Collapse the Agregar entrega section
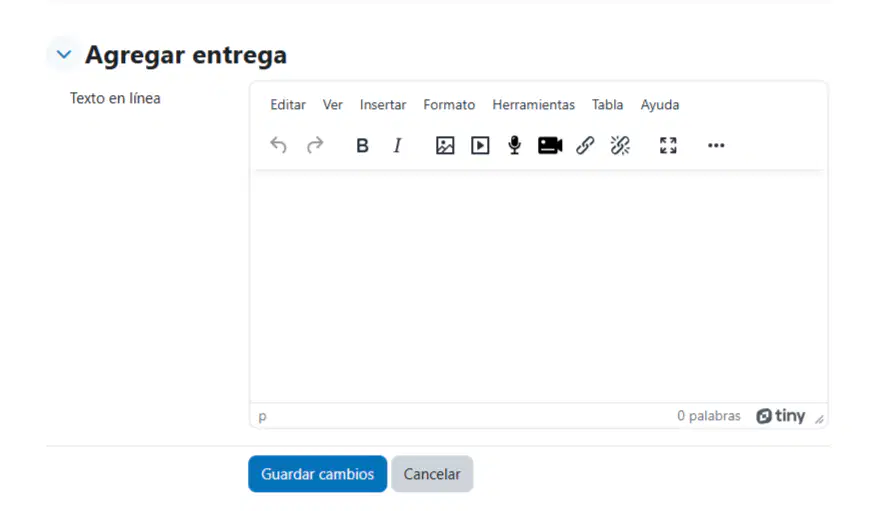This screenshot has width=874, height=511. tap(64, 55)
